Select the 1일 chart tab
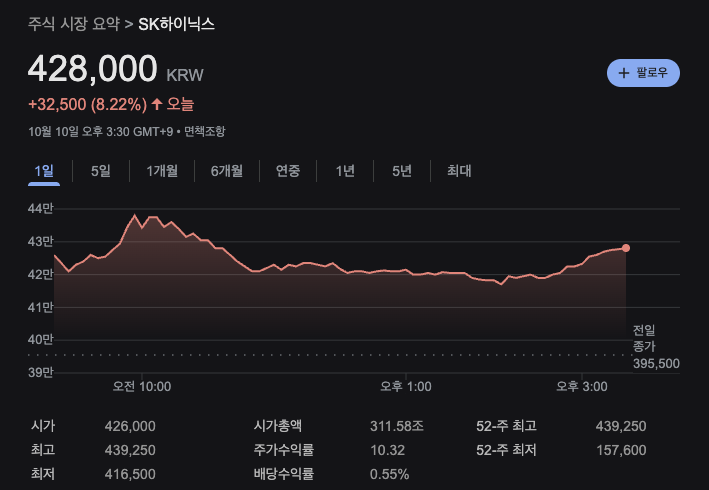709x490 pixels. [44, 171]
